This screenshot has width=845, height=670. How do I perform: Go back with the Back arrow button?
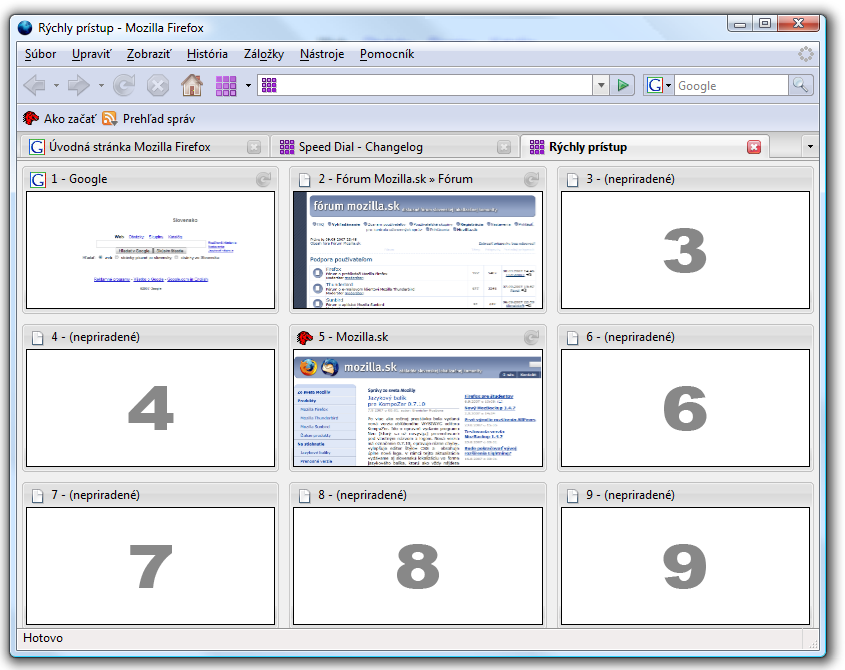(34, 85)
